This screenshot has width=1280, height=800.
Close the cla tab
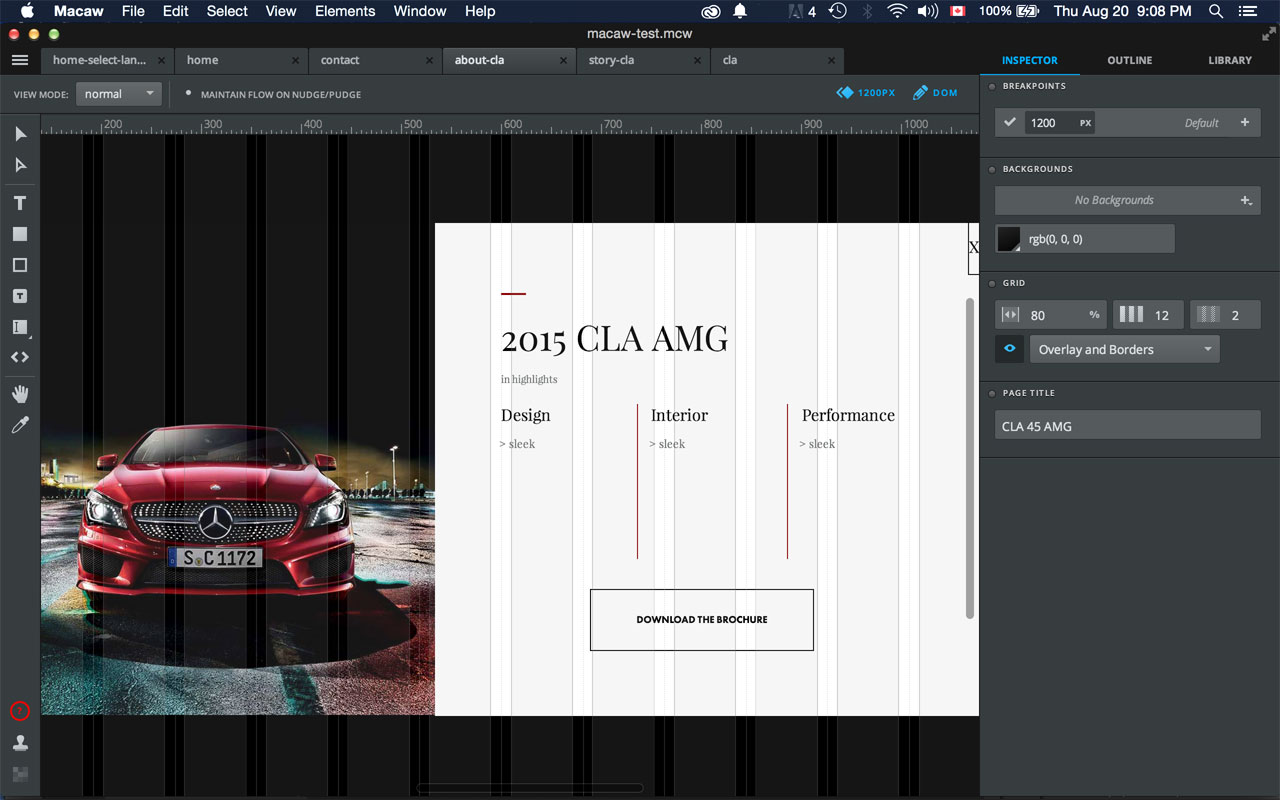[832, 60]
